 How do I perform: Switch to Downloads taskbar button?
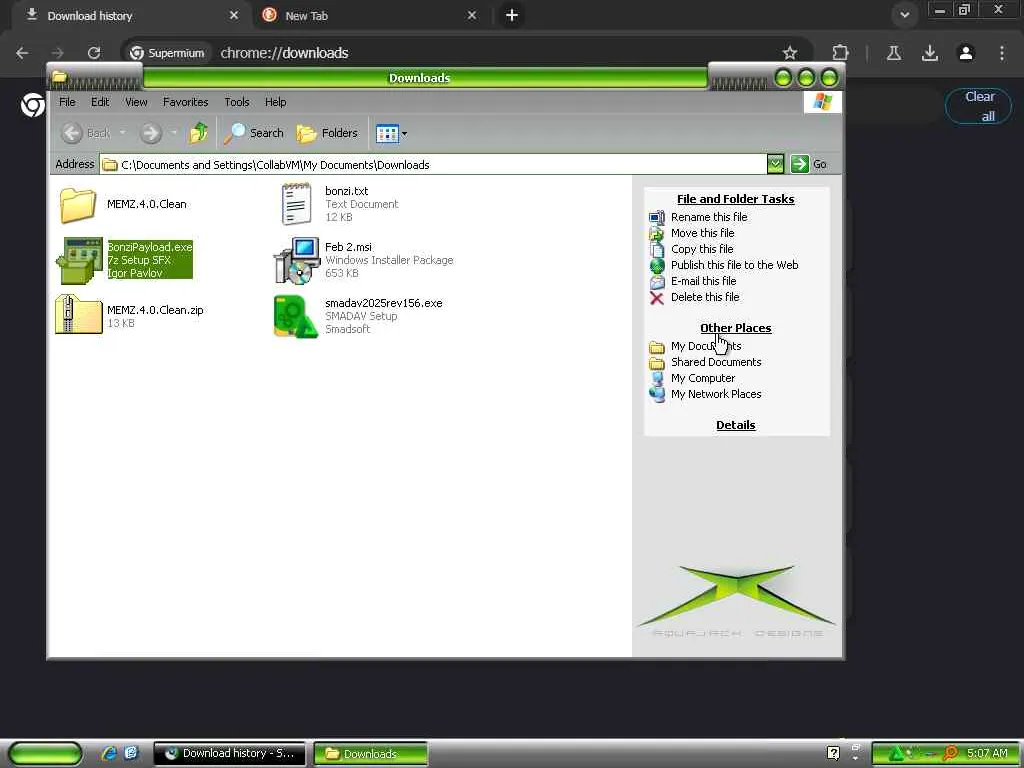370,754
